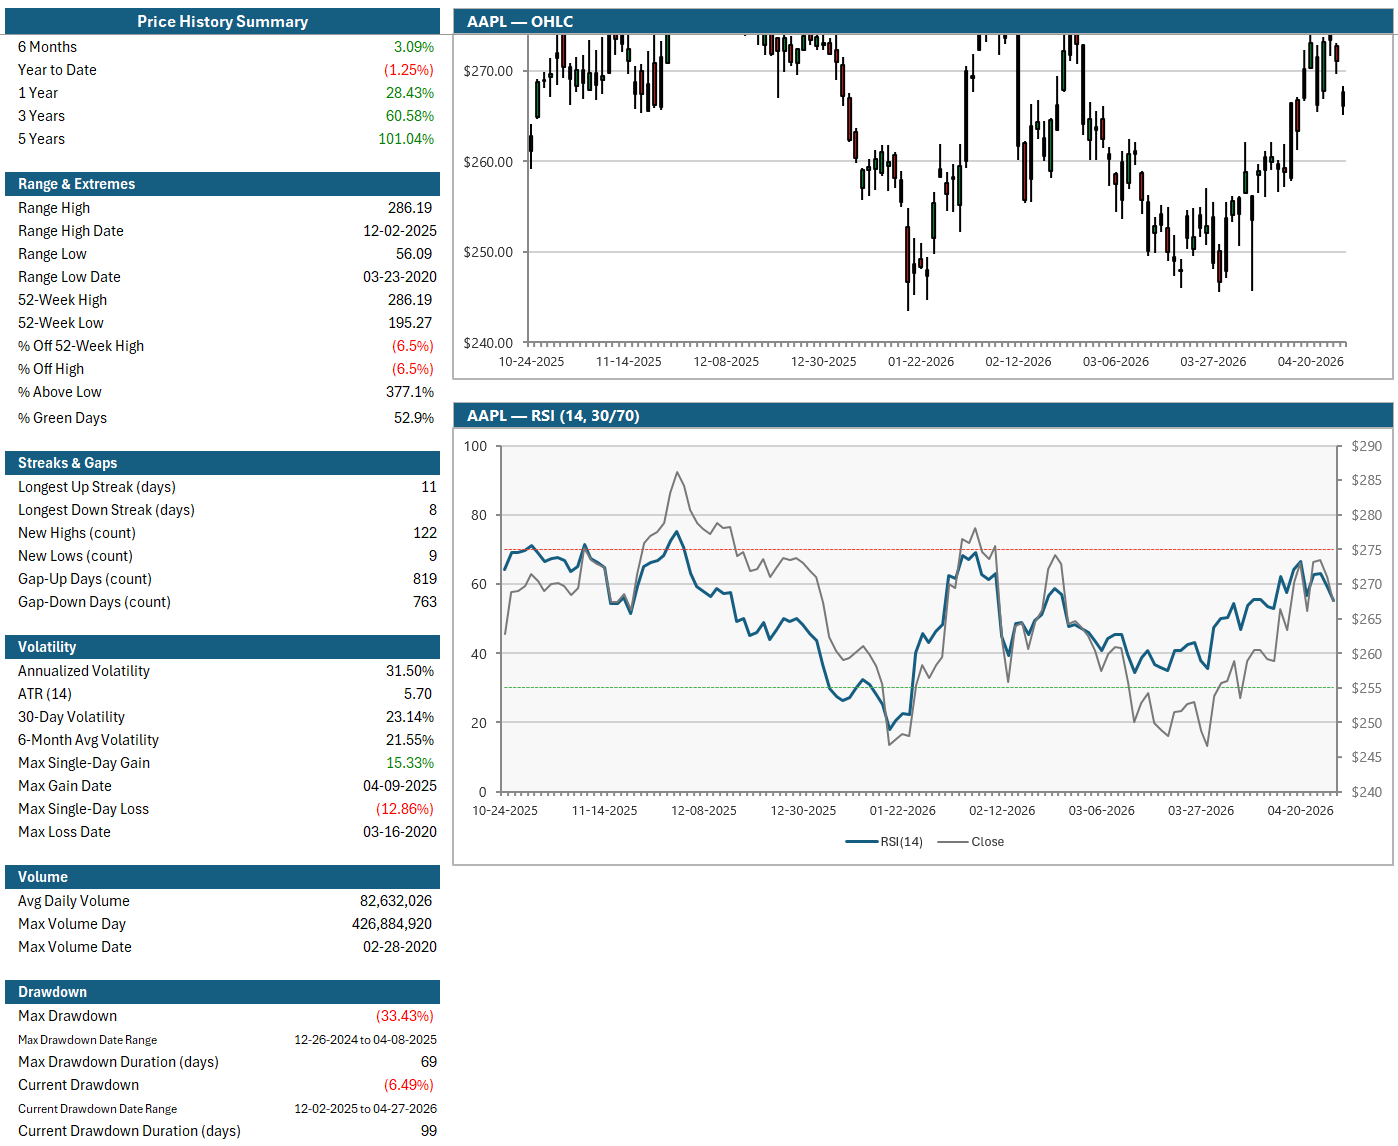
Task: Select the 52-Week Low value 195.27
Action: point(410,323)
